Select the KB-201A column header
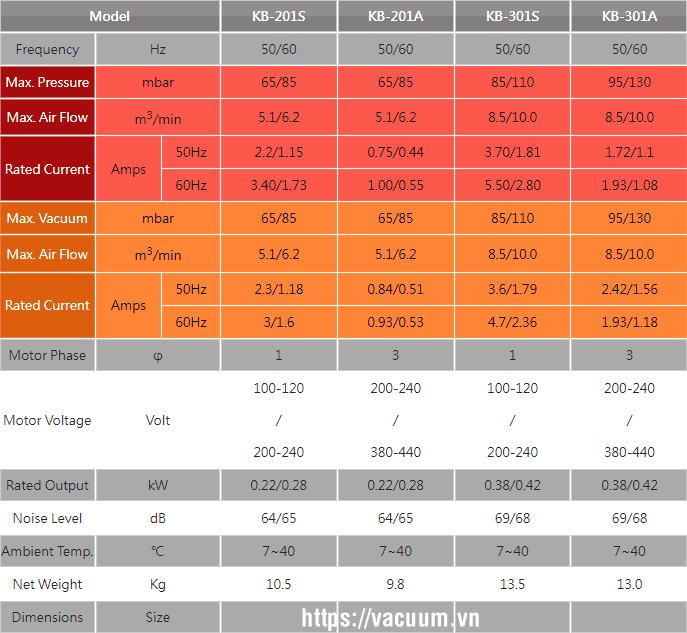687x633 pixels. [396, 16]
